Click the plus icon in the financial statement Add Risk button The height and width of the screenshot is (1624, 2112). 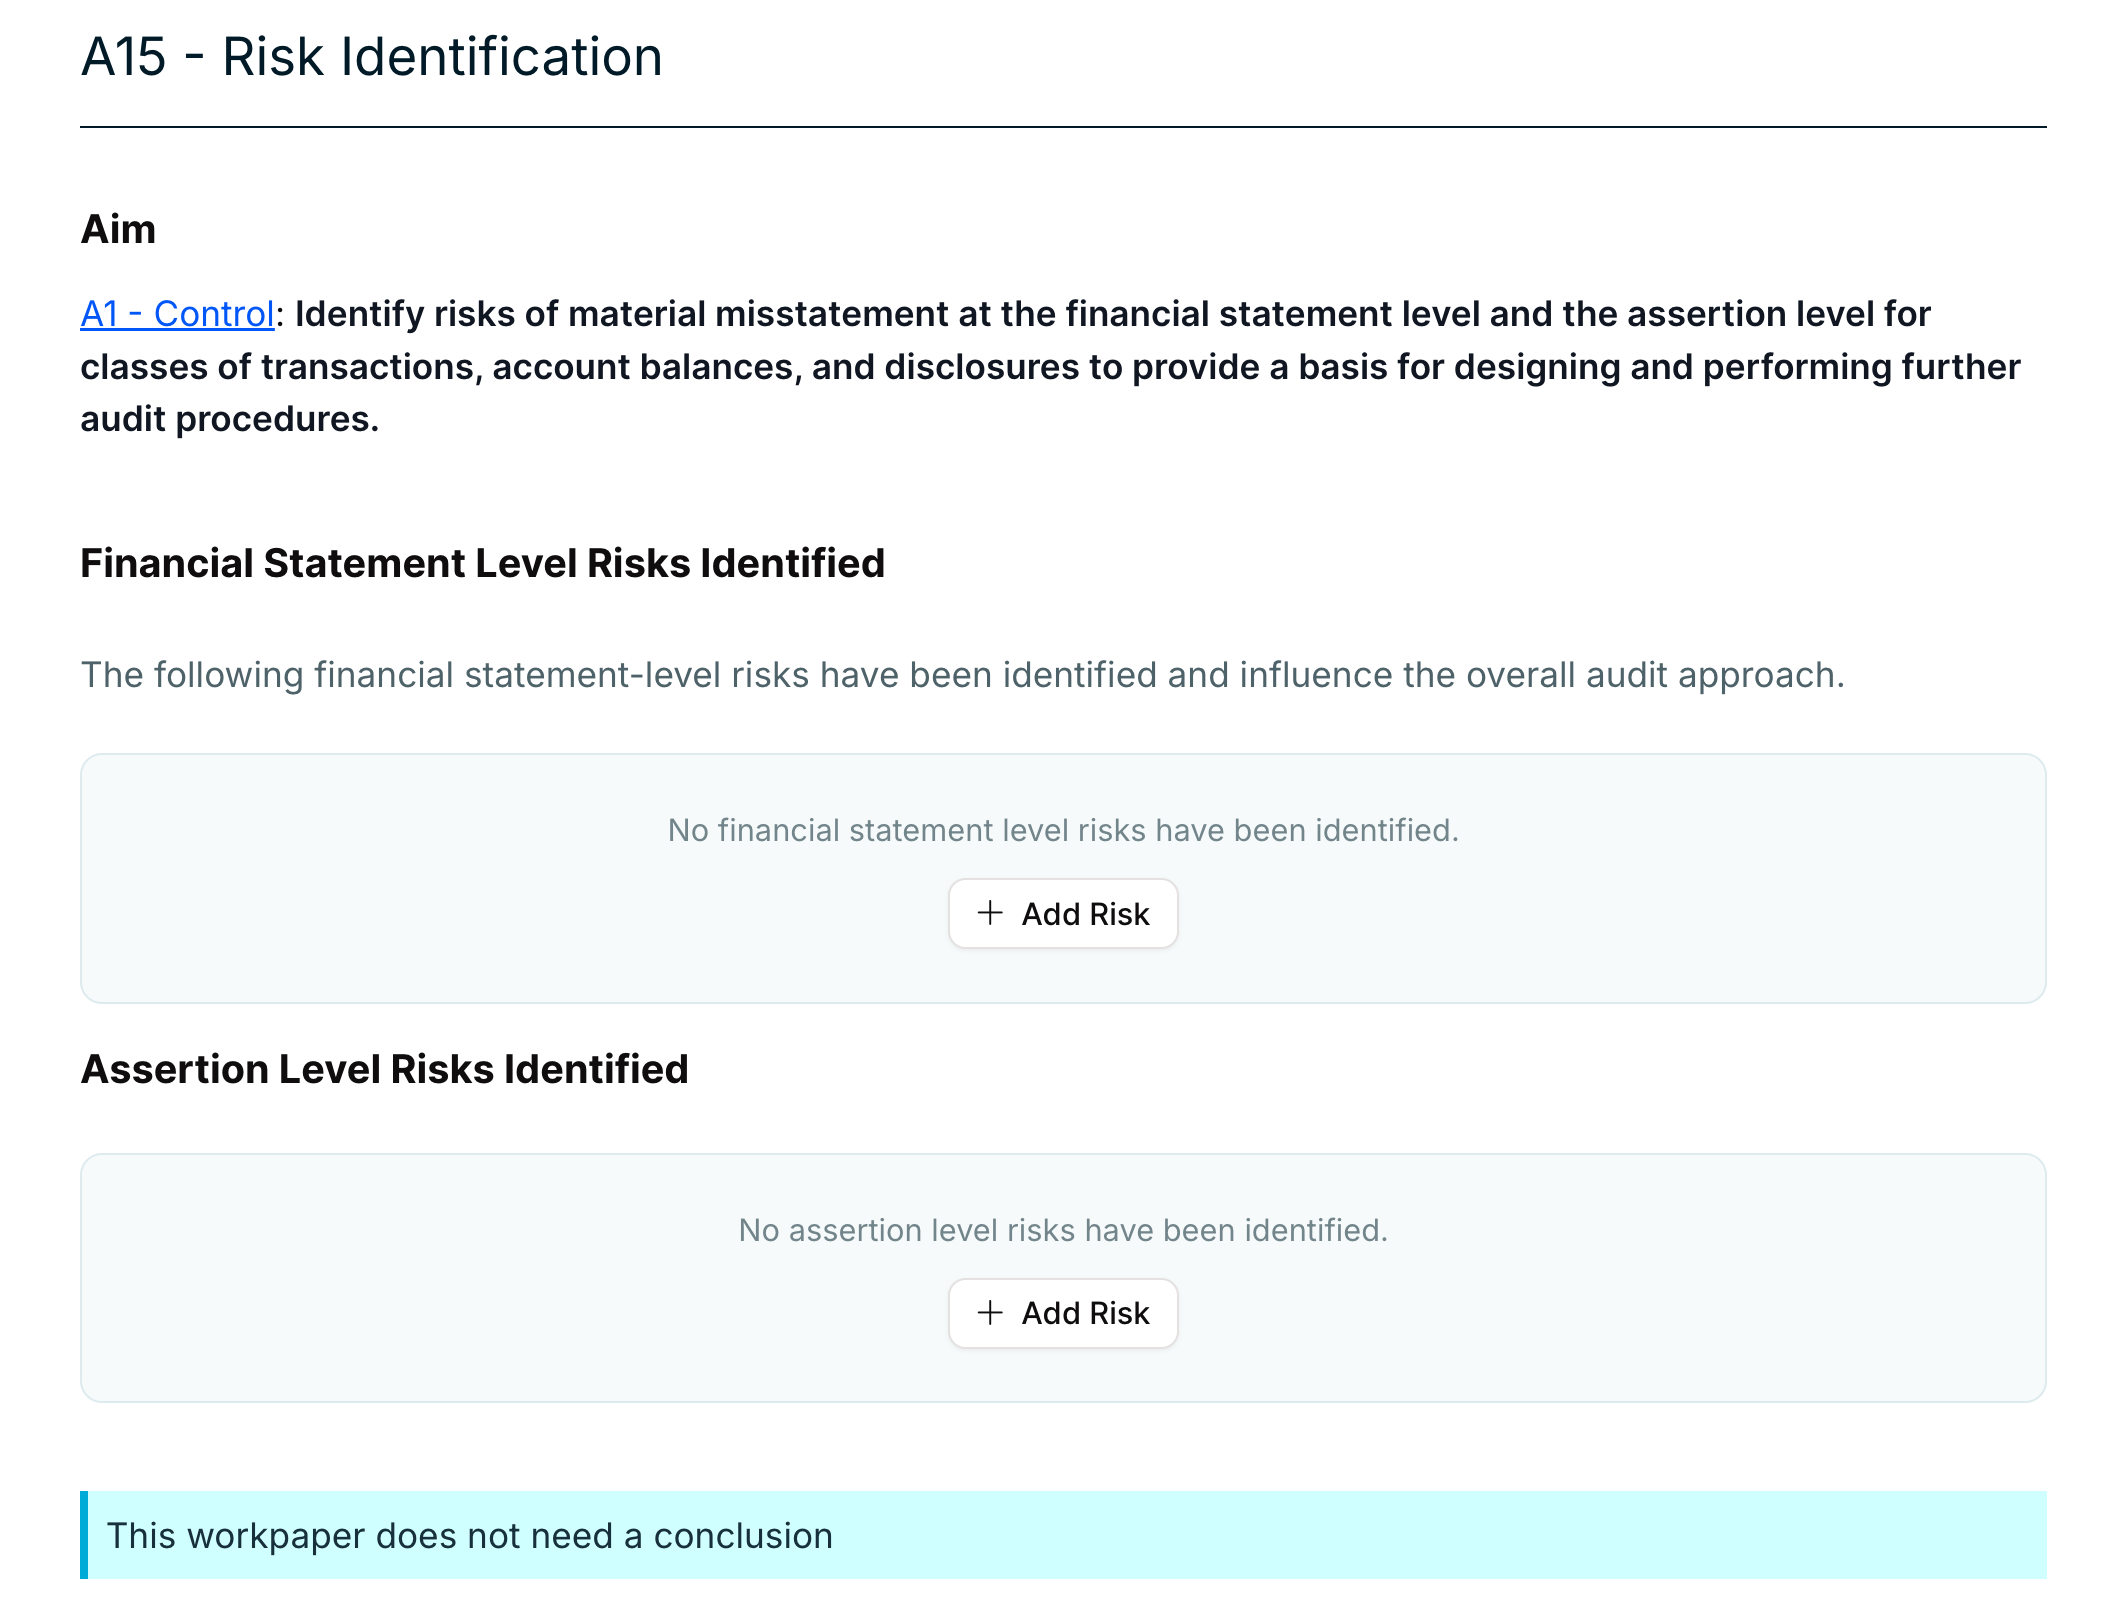click(990, 913)
